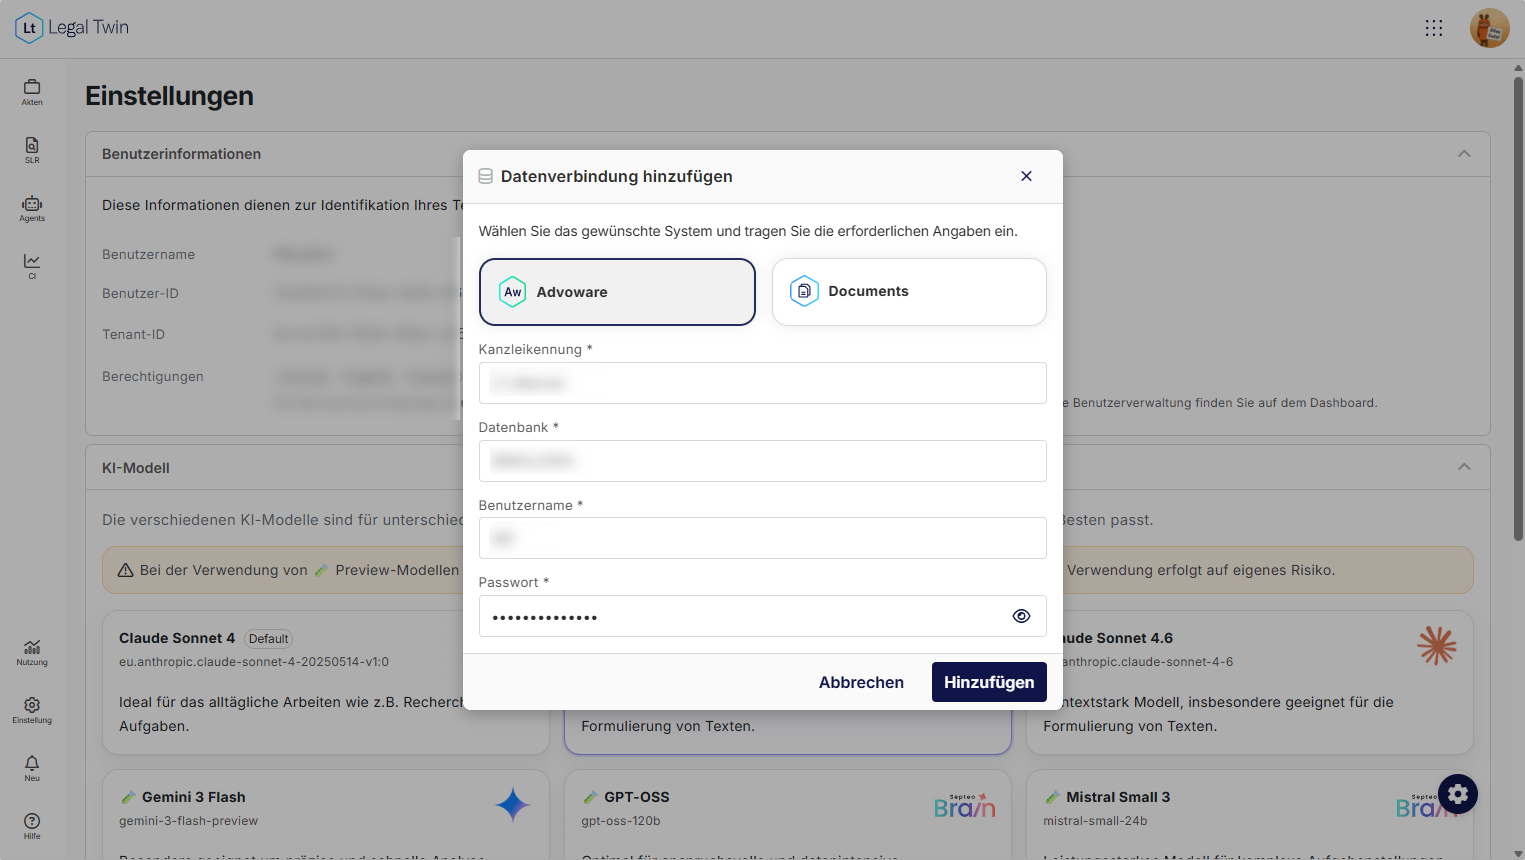
Task: Click the floating gear settings button
Action: pos(1458,794)
